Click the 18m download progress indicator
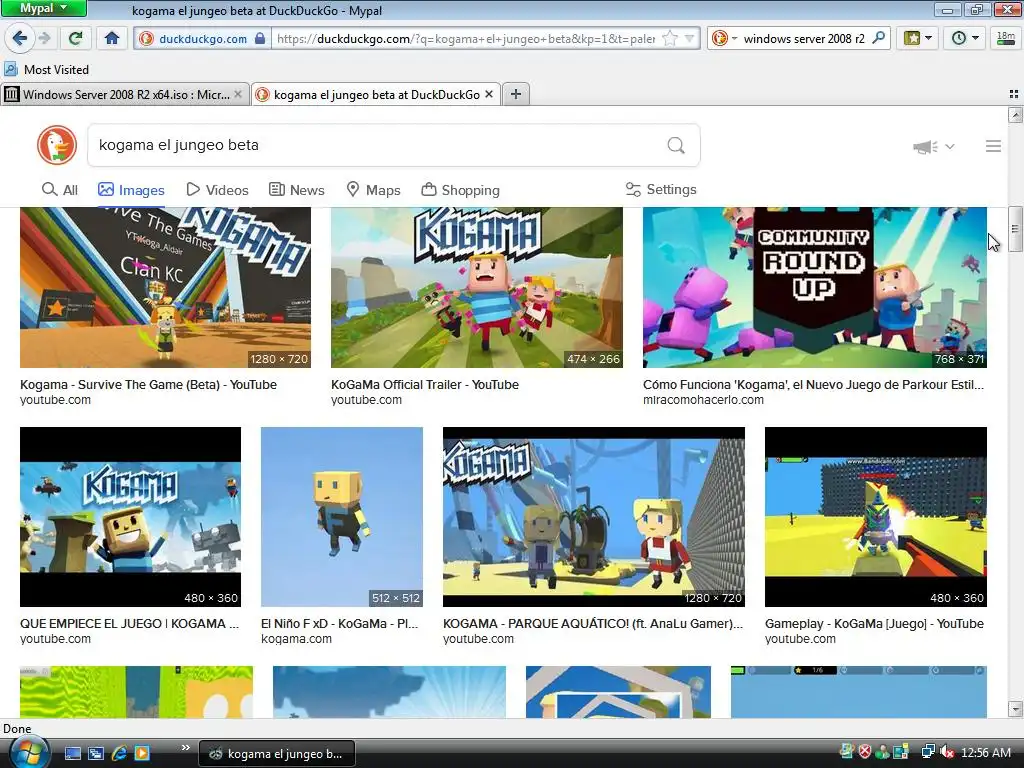This screenshot has width=1024, height=768. (x=1006, y=38)
